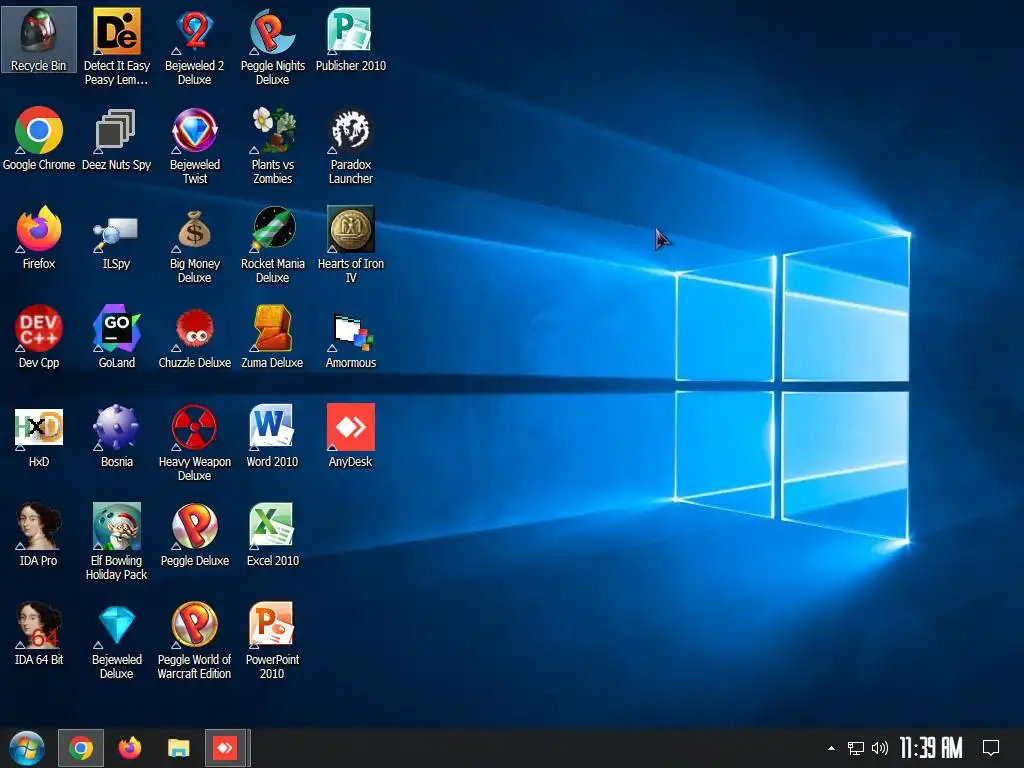Image resolution: width=1024 pixels, height=768 pixels.
Task: Open the clock showing 11:39 AM
Action: (931, 748)
